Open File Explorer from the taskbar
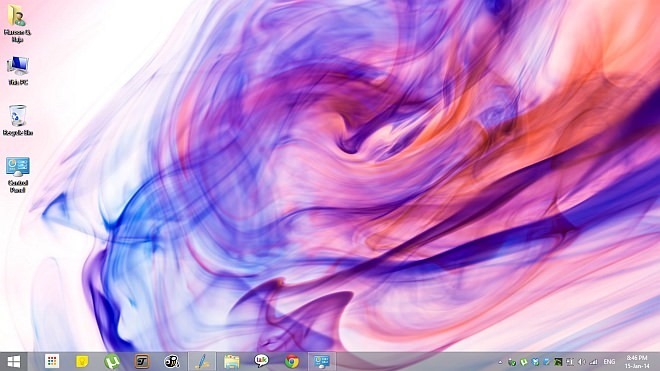The image size is (660, 371). coord(232,361)
